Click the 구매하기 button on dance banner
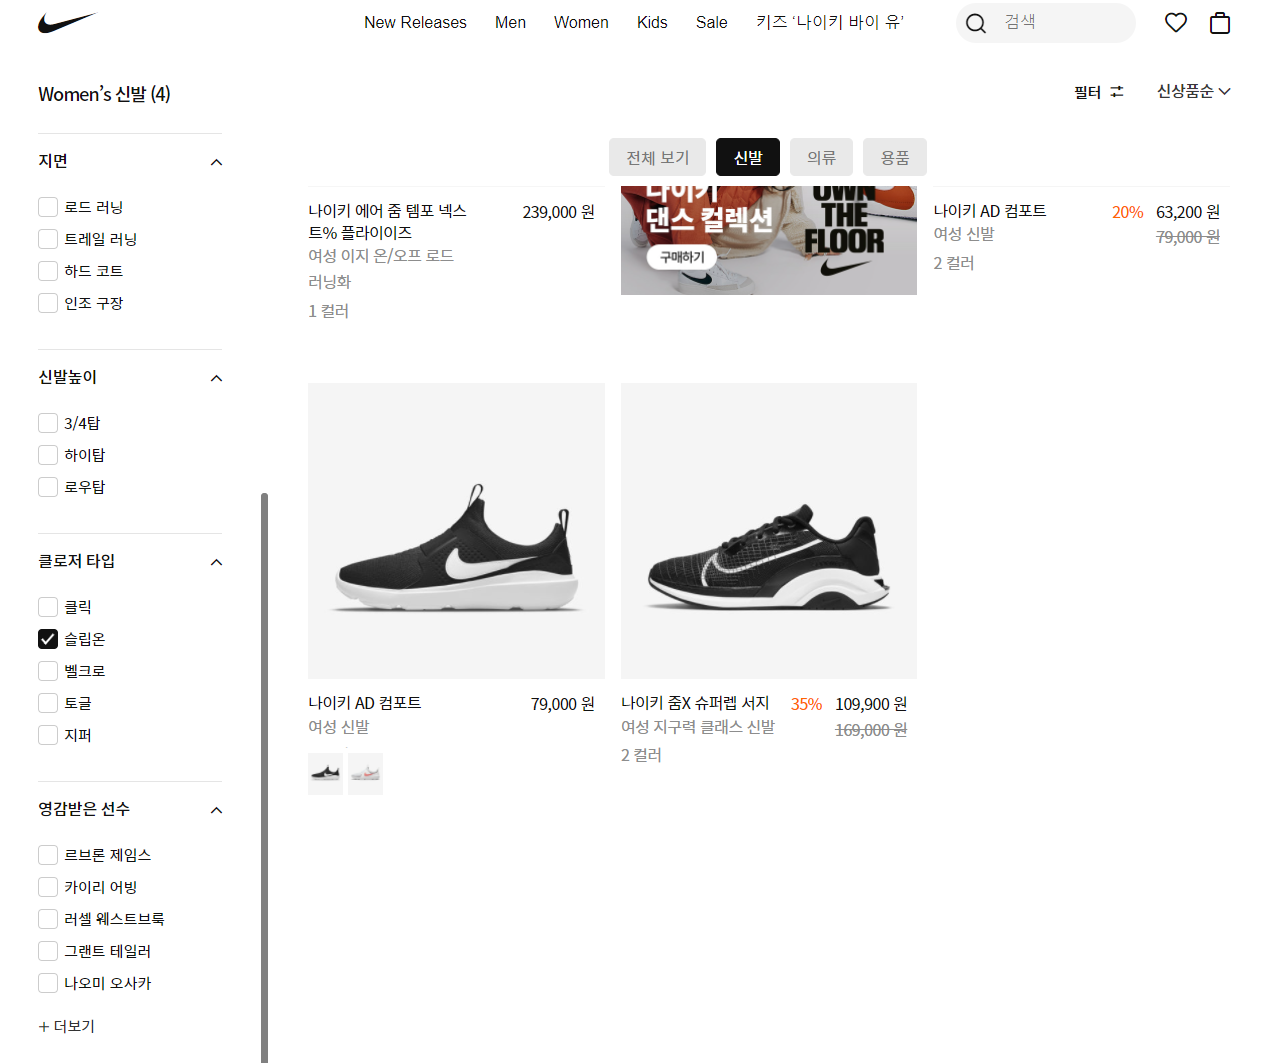The width and height of the screenshot is (1273, 1063). coord(682,257)
